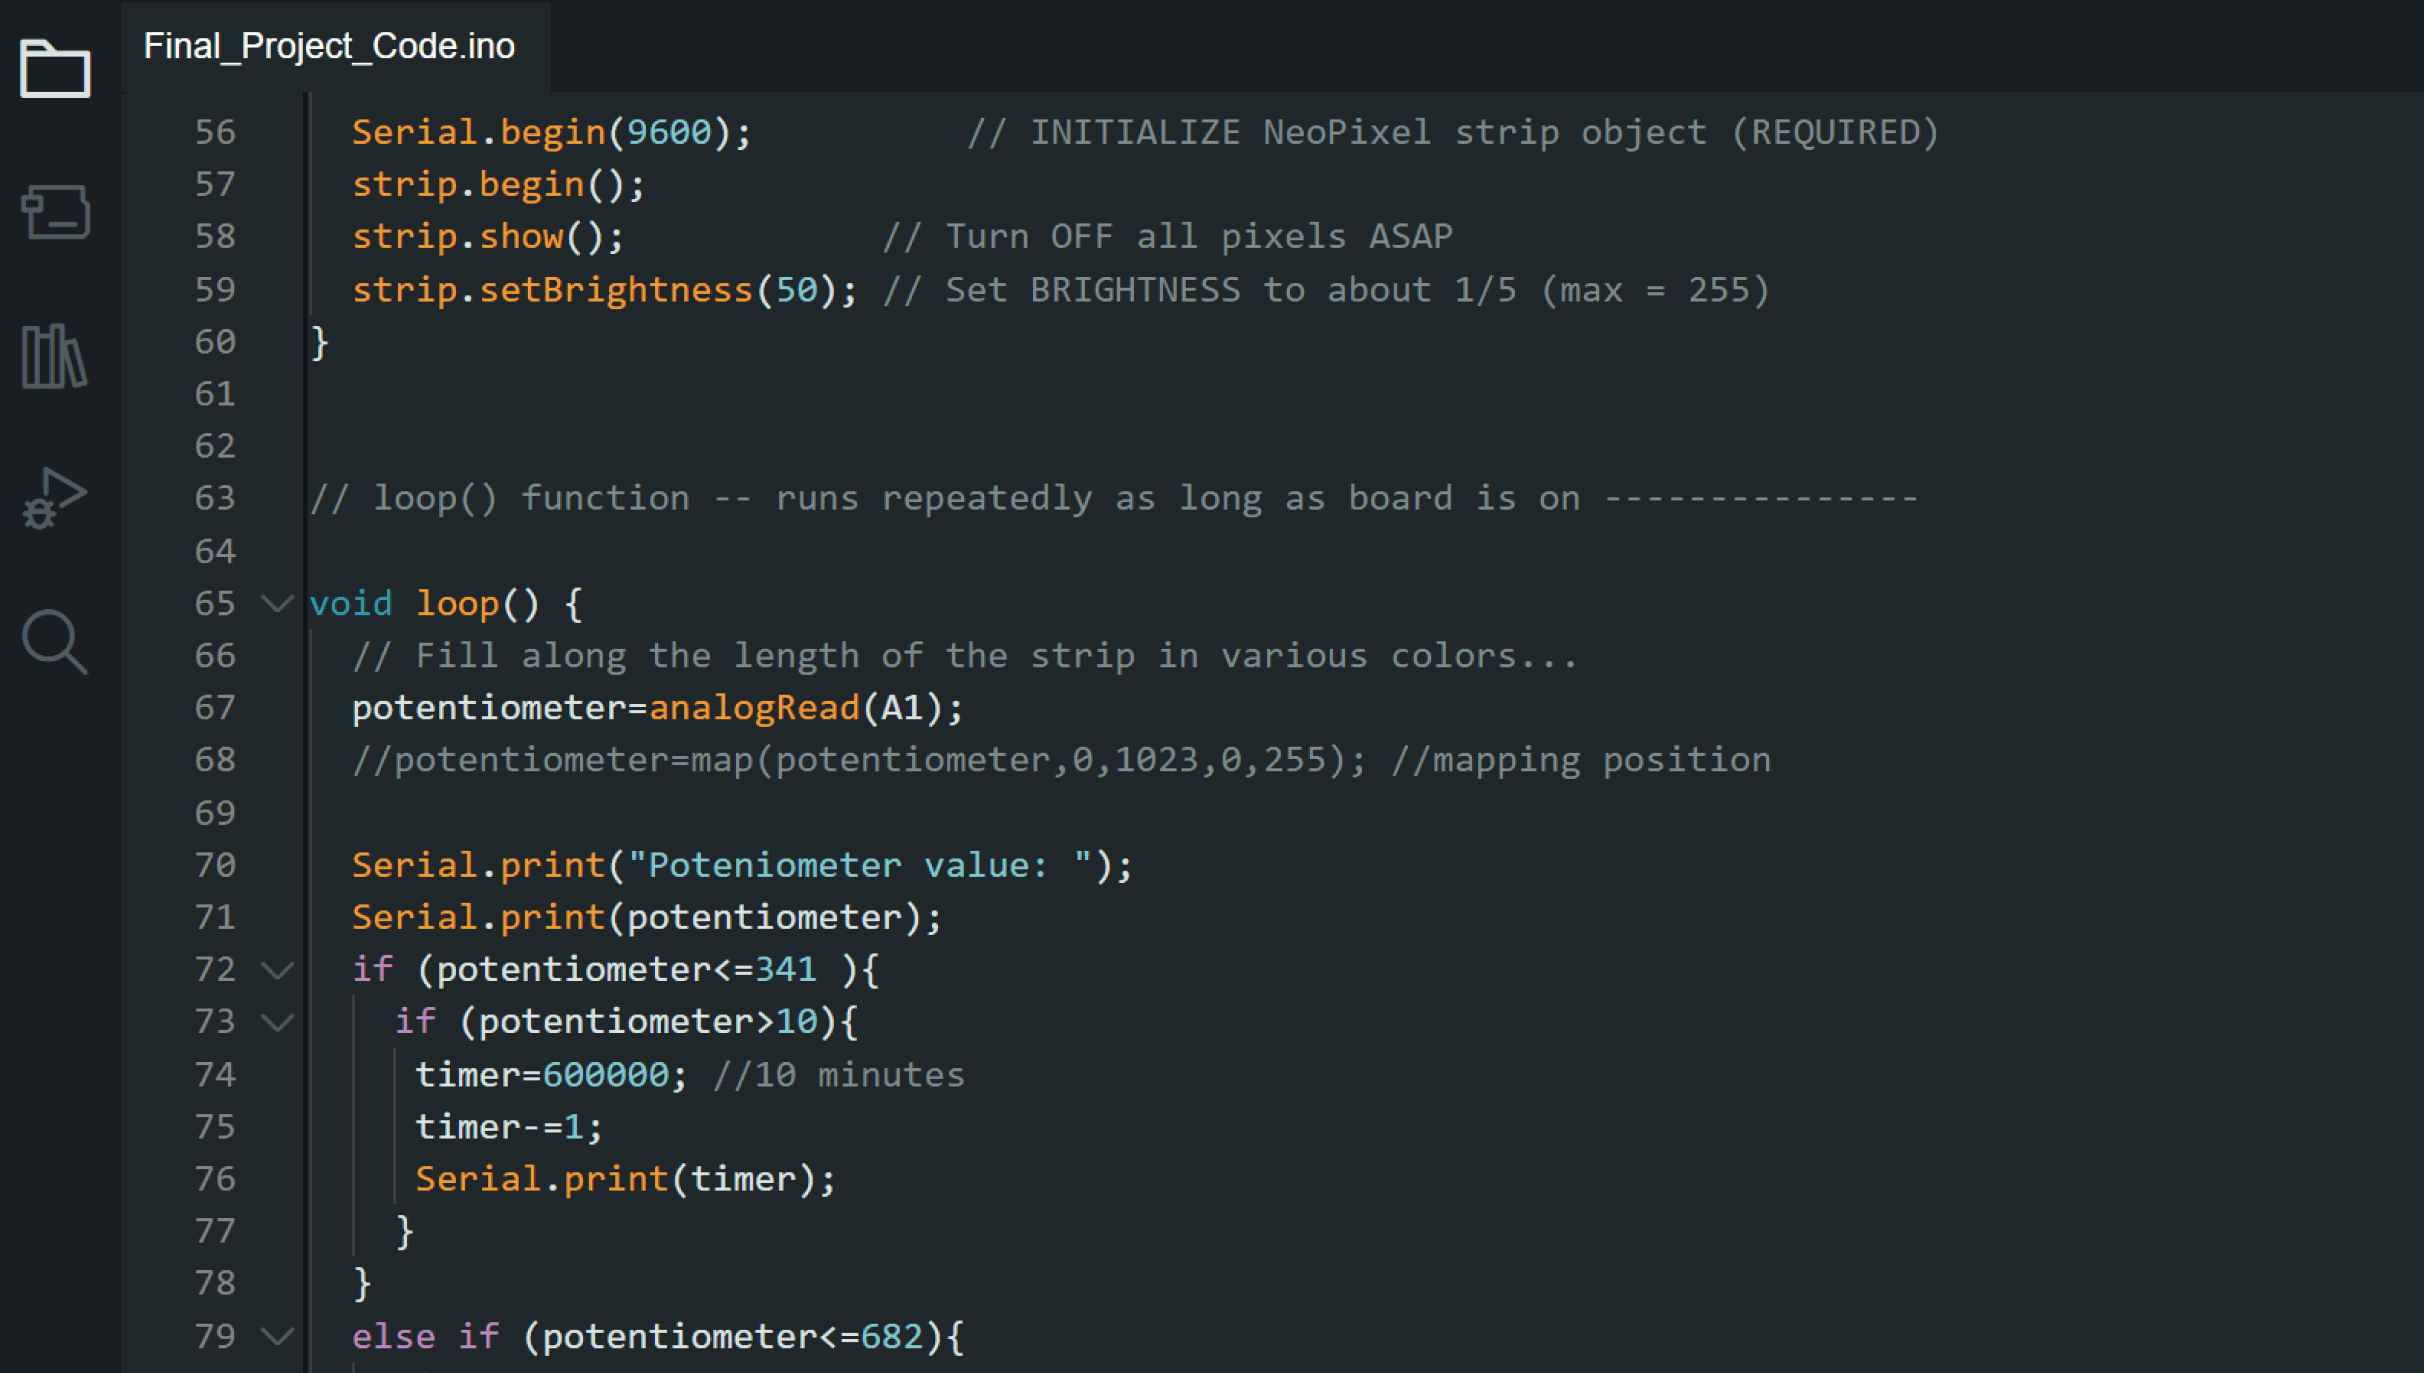
Task: Open the Sketchbook folder icon
Action: [x=55, y=68]
